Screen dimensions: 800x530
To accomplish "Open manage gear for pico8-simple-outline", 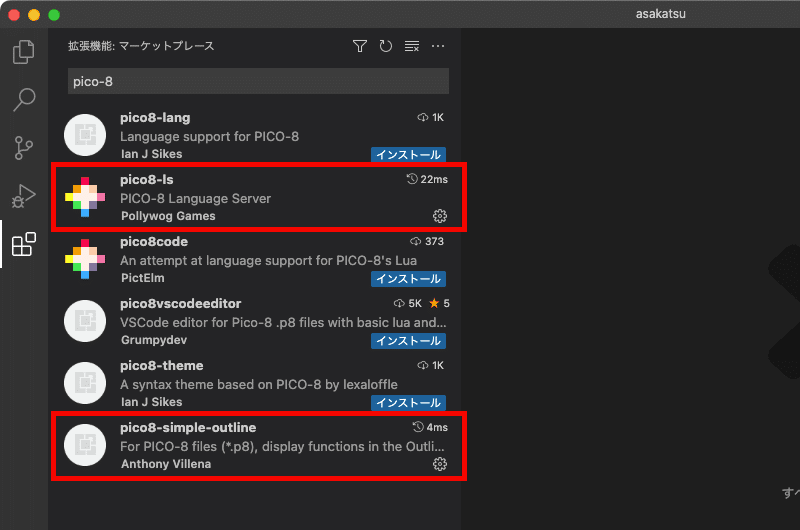I will tap(439, 464).
